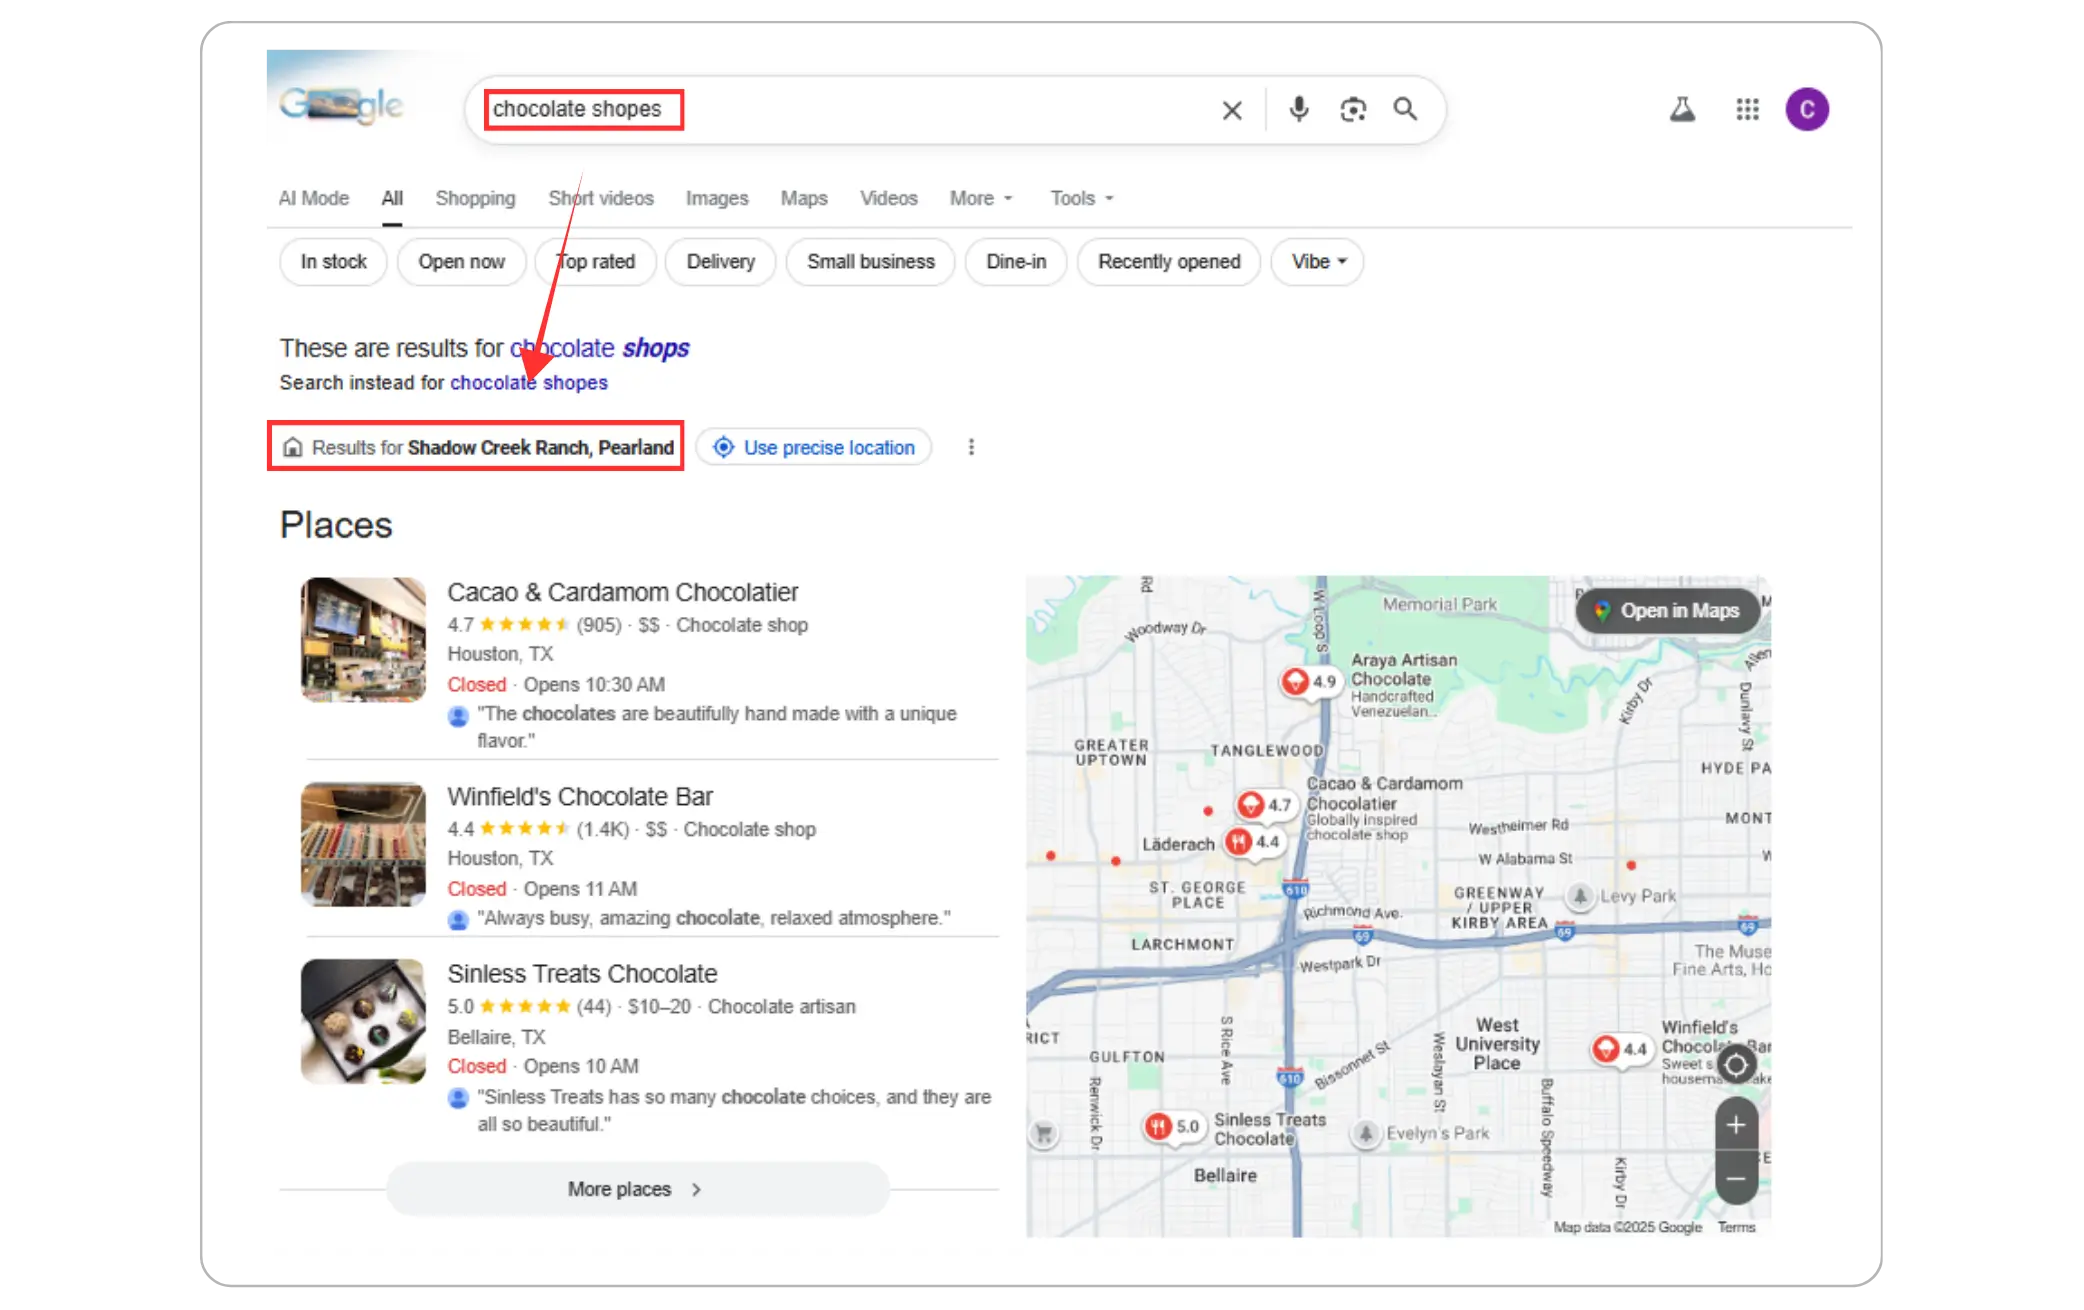Open Search Labs flask icon

click(1682, 109)
